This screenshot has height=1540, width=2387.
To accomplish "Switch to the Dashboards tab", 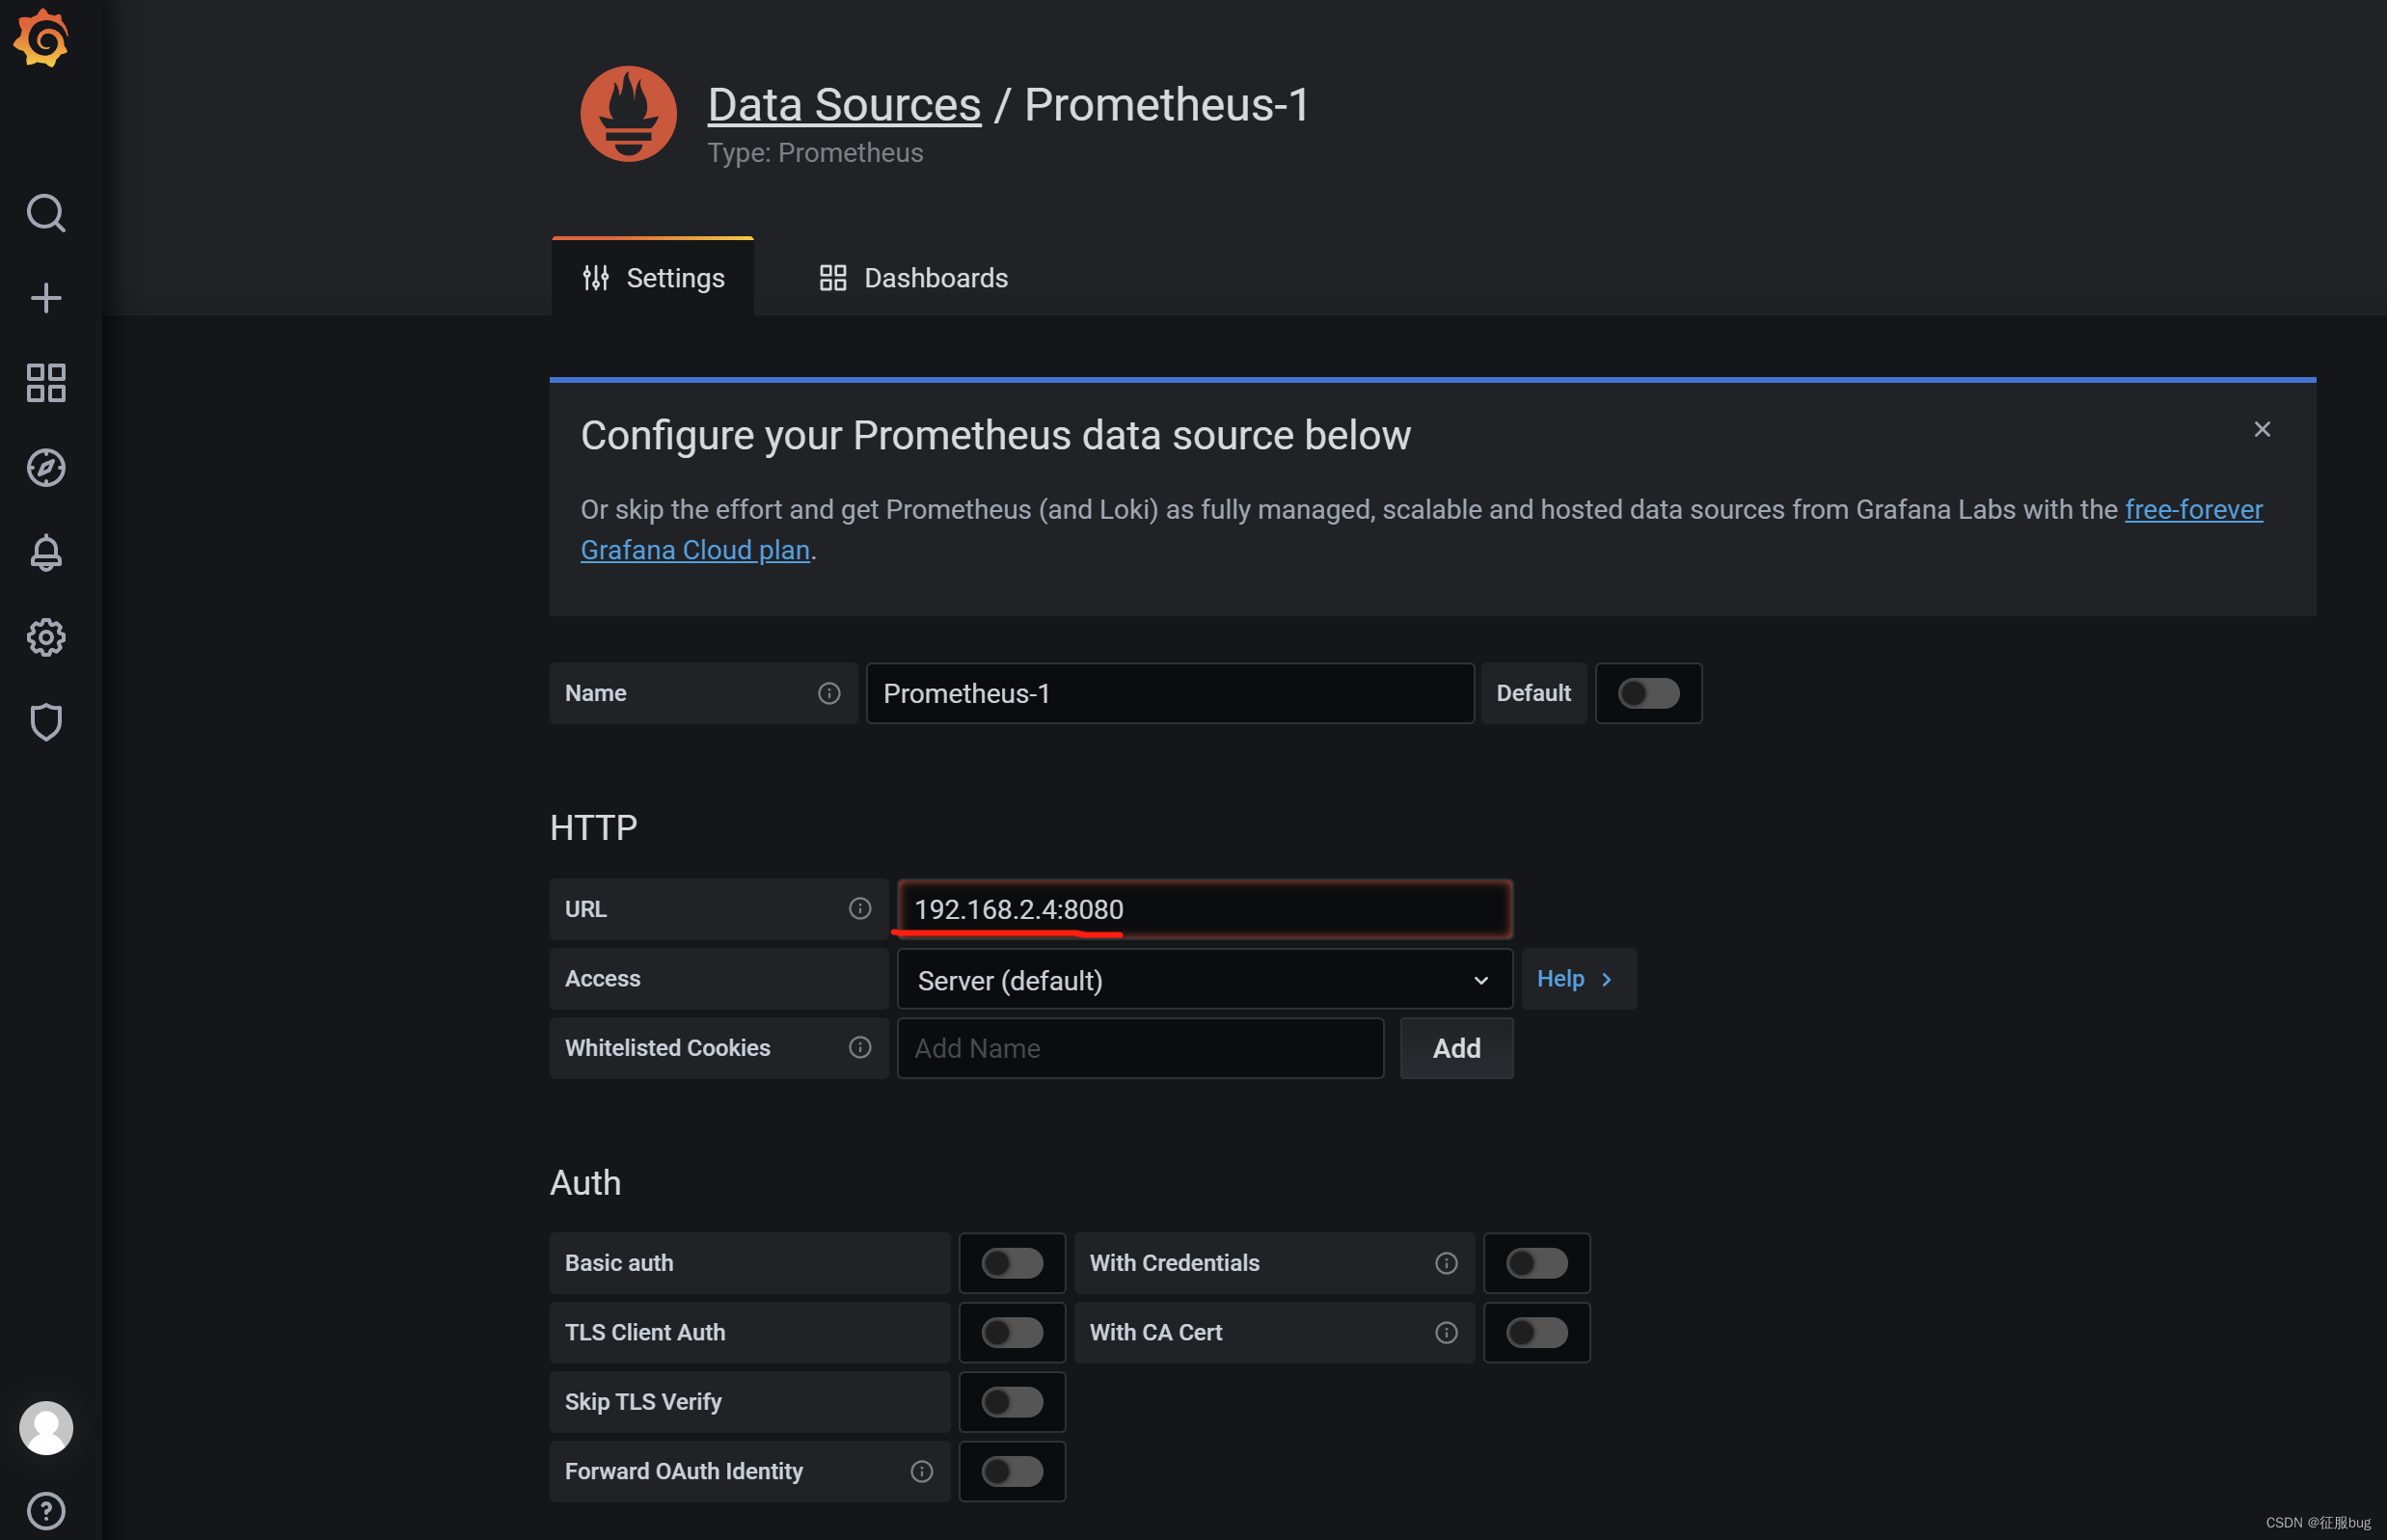I will point(913,277).
